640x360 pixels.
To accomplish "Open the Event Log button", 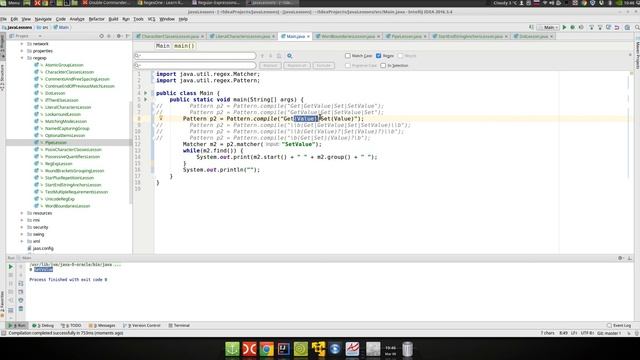I will [x=619, y=325].
